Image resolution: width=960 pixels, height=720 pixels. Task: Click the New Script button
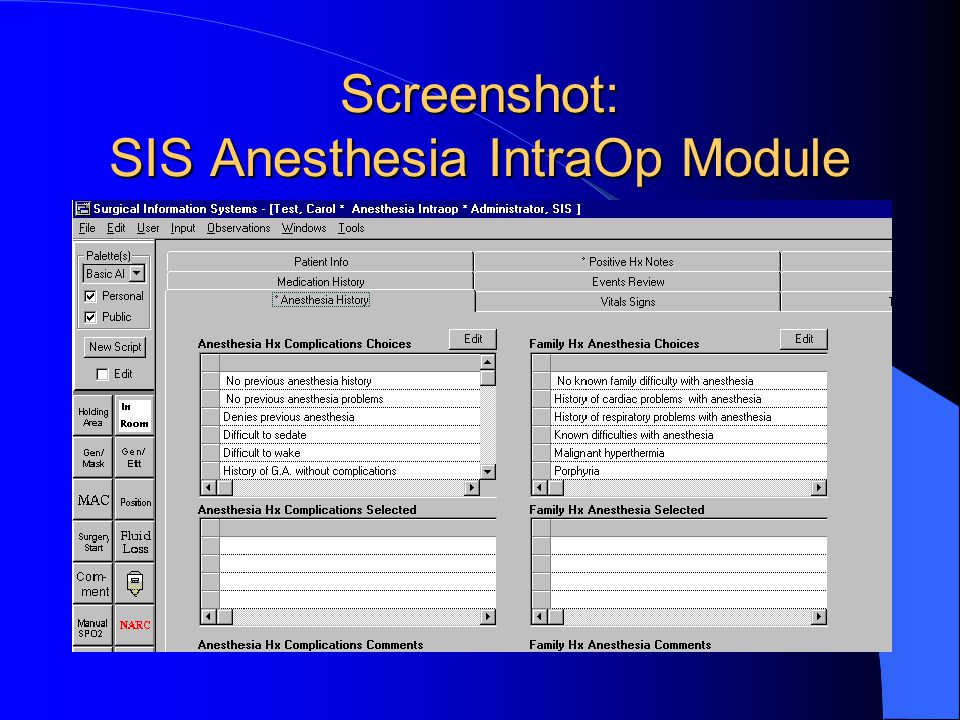click(x=115, y=347)
